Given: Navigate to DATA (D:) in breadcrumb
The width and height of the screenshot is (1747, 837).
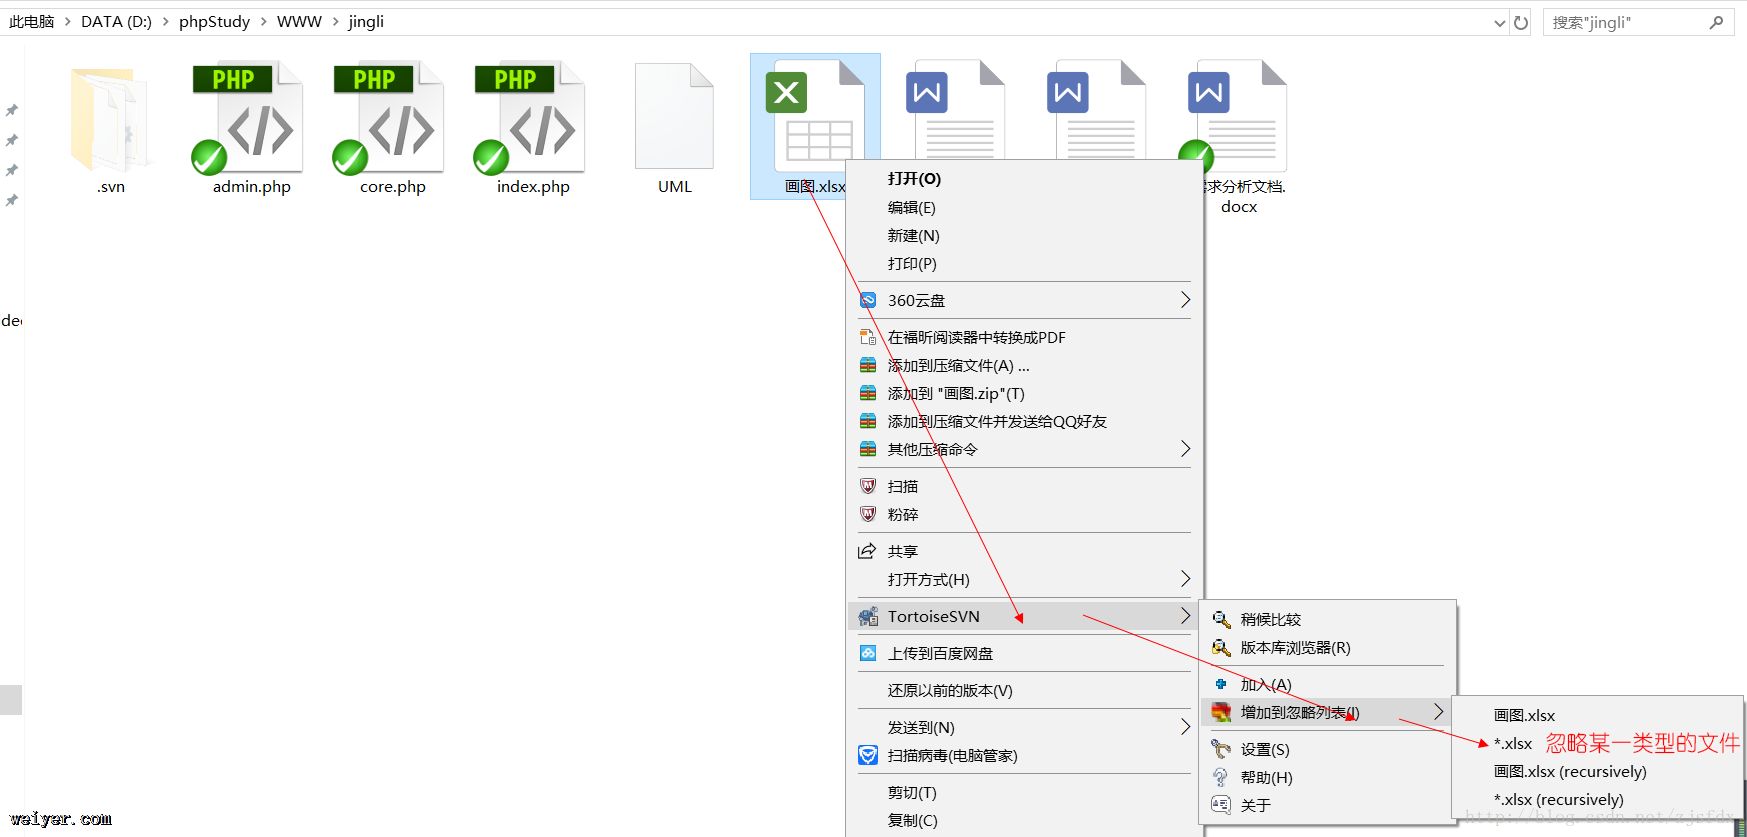Looking at the screenshot, I should click(116, 22).
